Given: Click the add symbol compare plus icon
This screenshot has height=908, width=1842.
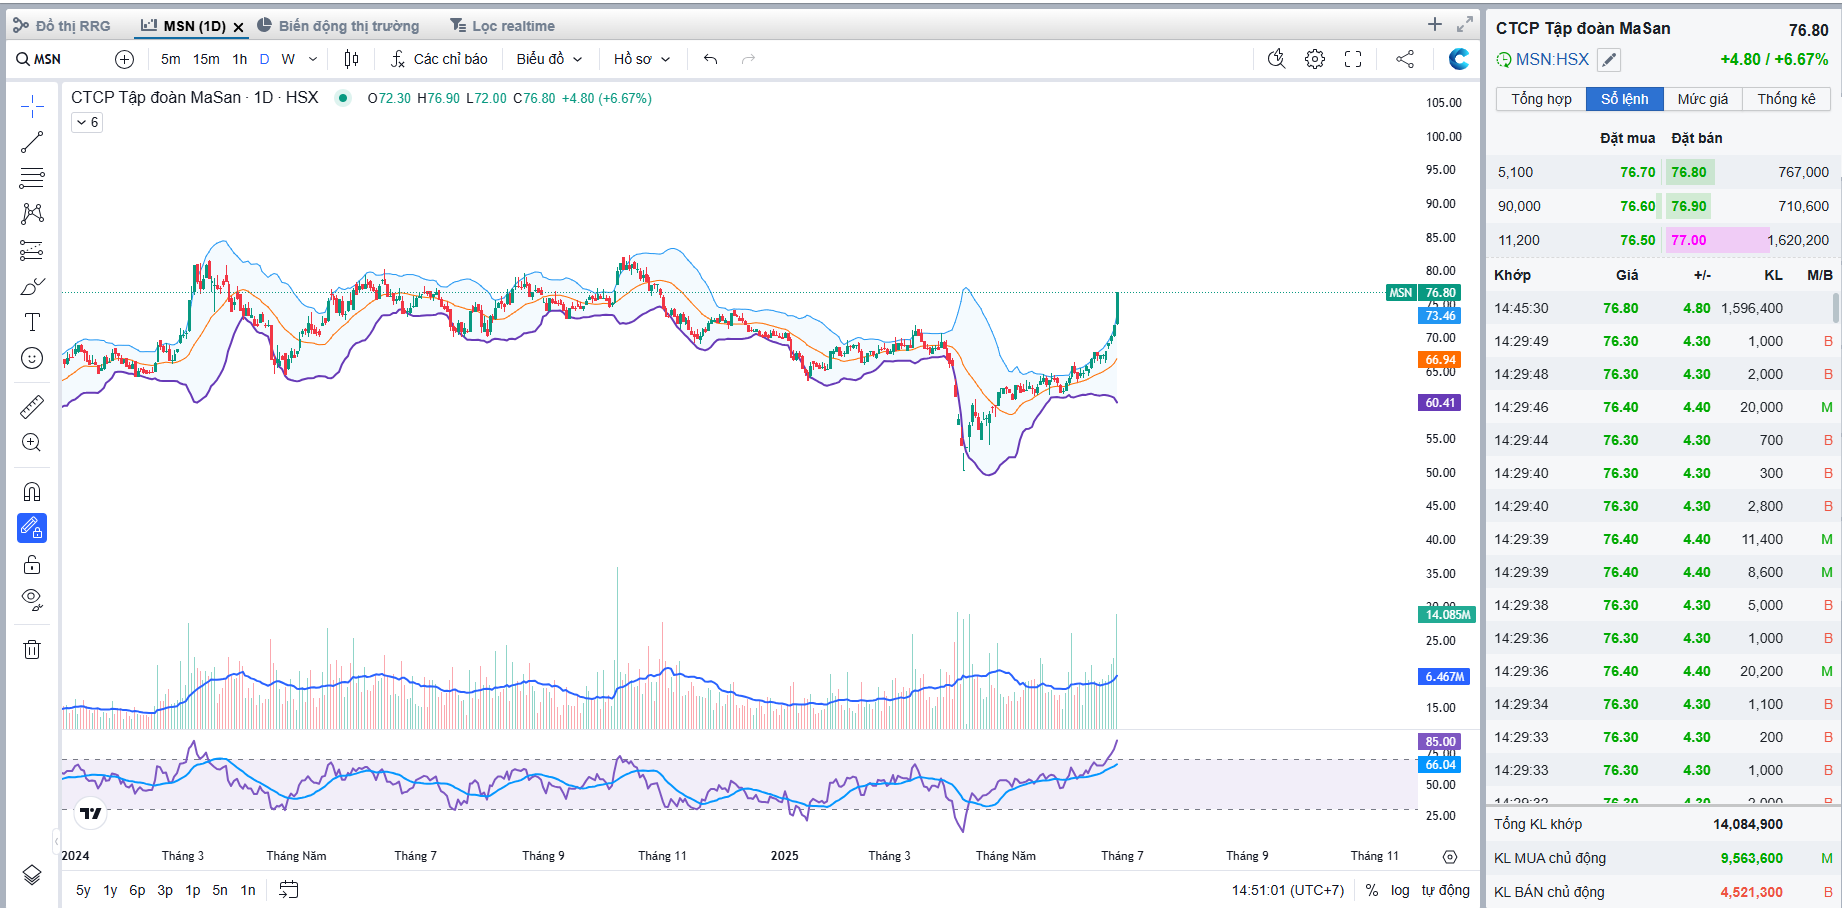Looking at the screenshot, I should click(124, 59).
